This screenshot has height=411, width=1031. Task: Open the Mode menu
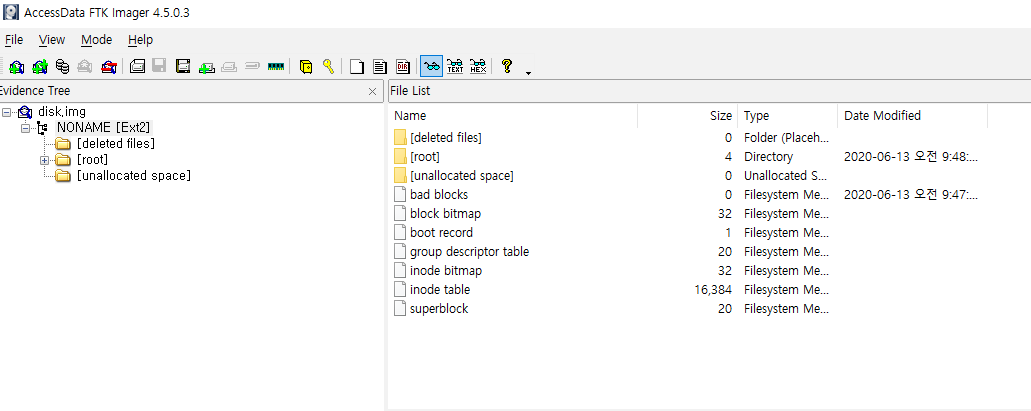pyautogui.click(x=97, y=39)
